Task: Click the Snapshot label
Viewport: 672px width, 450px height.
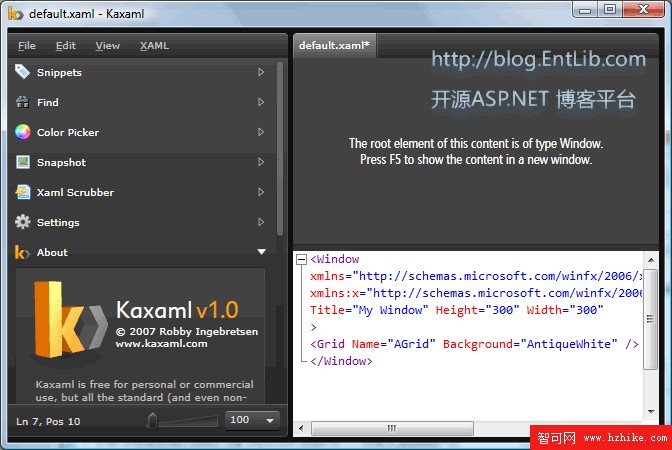Action: point(61,162)
